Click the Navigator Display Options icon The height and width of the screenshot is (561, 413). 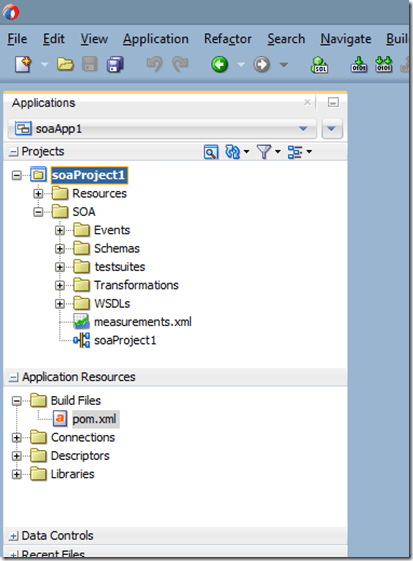click(295, 152)
